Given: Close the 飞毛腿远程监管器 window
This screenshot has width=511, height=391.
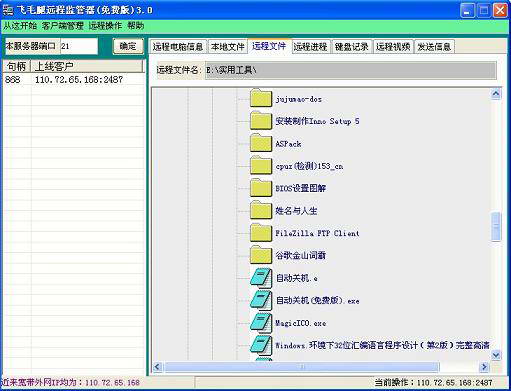Looking at the screenshot, I should [x=500, y=11].
